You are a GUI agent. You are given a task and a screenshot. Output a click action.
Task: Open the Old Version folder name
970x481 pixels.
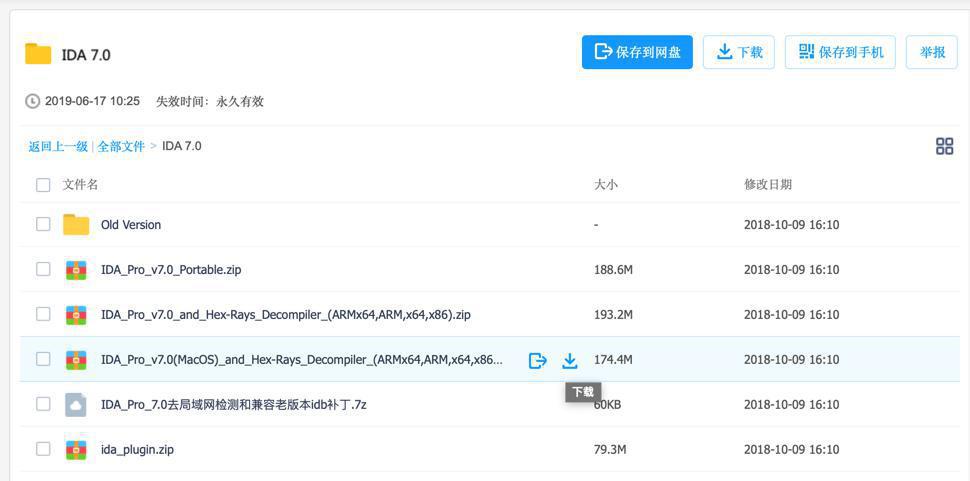pos(131,225)
